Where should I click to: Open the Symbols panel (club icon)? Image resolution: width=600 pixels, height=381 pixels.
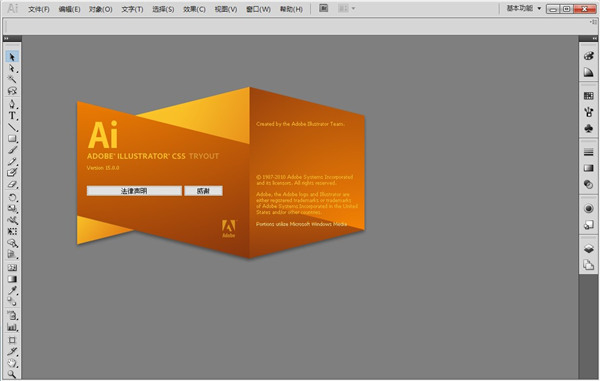pyautogui.click(x=589, y=129)
